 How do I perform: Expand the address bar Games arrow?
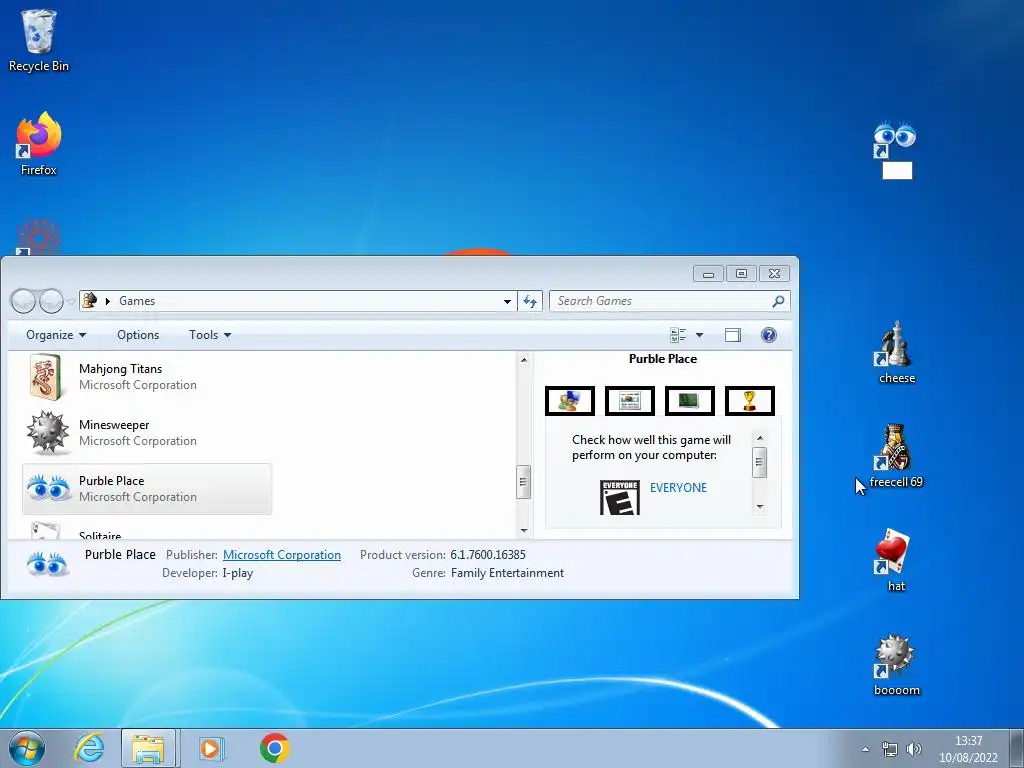point(108,301)
